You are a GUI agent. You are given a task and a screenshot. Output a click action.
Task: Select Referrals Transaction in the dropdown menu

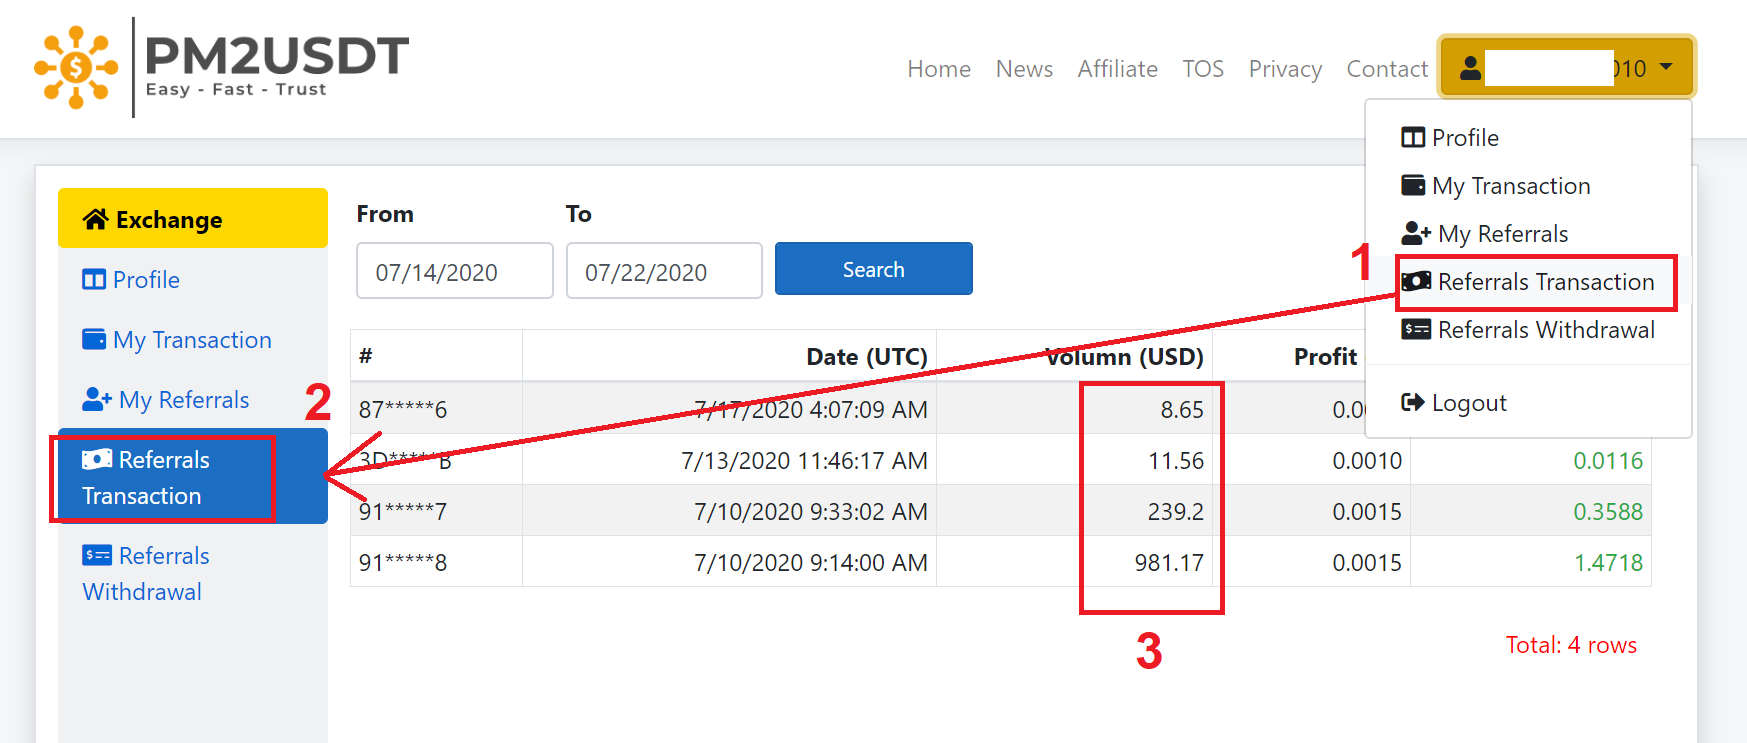[x=1545, y=282]
